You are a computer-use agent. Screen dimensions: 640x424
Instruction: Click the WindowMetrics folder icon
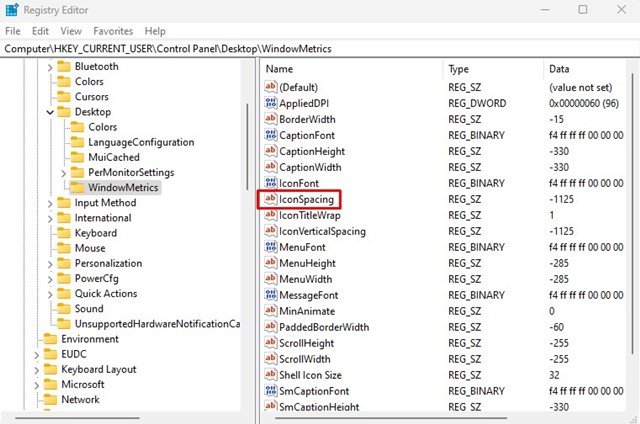pos(77,187)
